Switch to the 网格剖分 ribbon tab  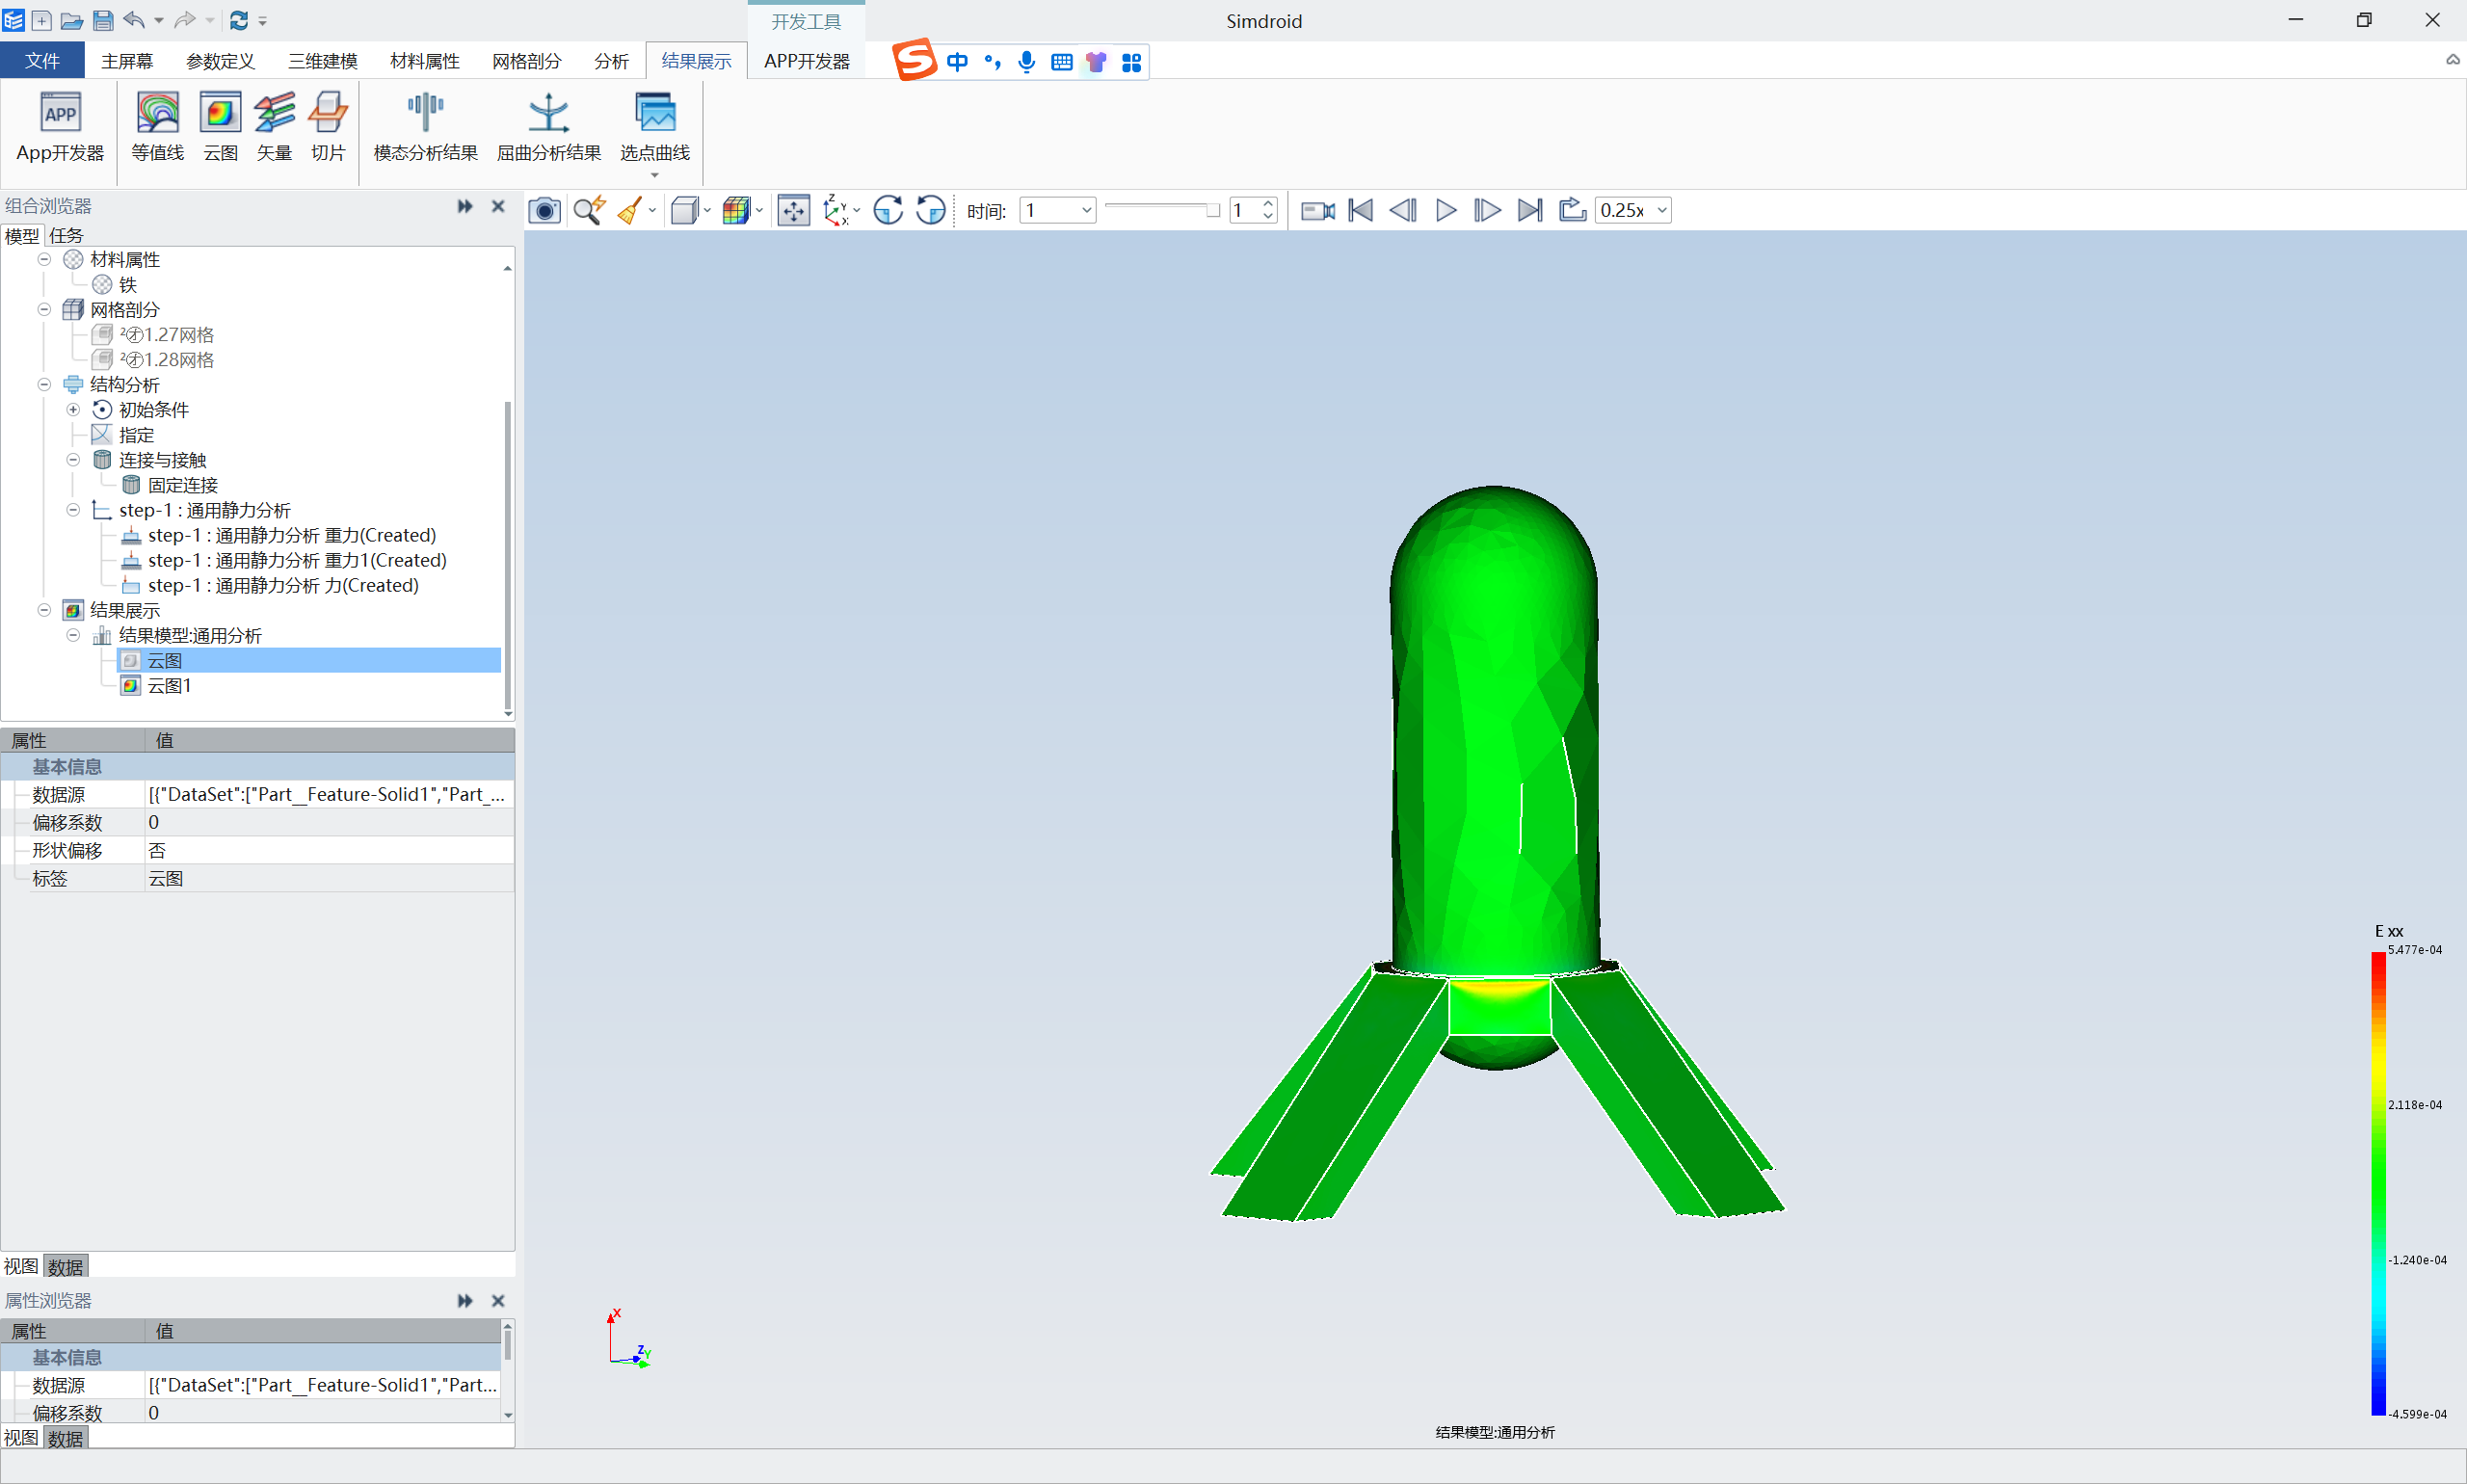tap(527, 61)
